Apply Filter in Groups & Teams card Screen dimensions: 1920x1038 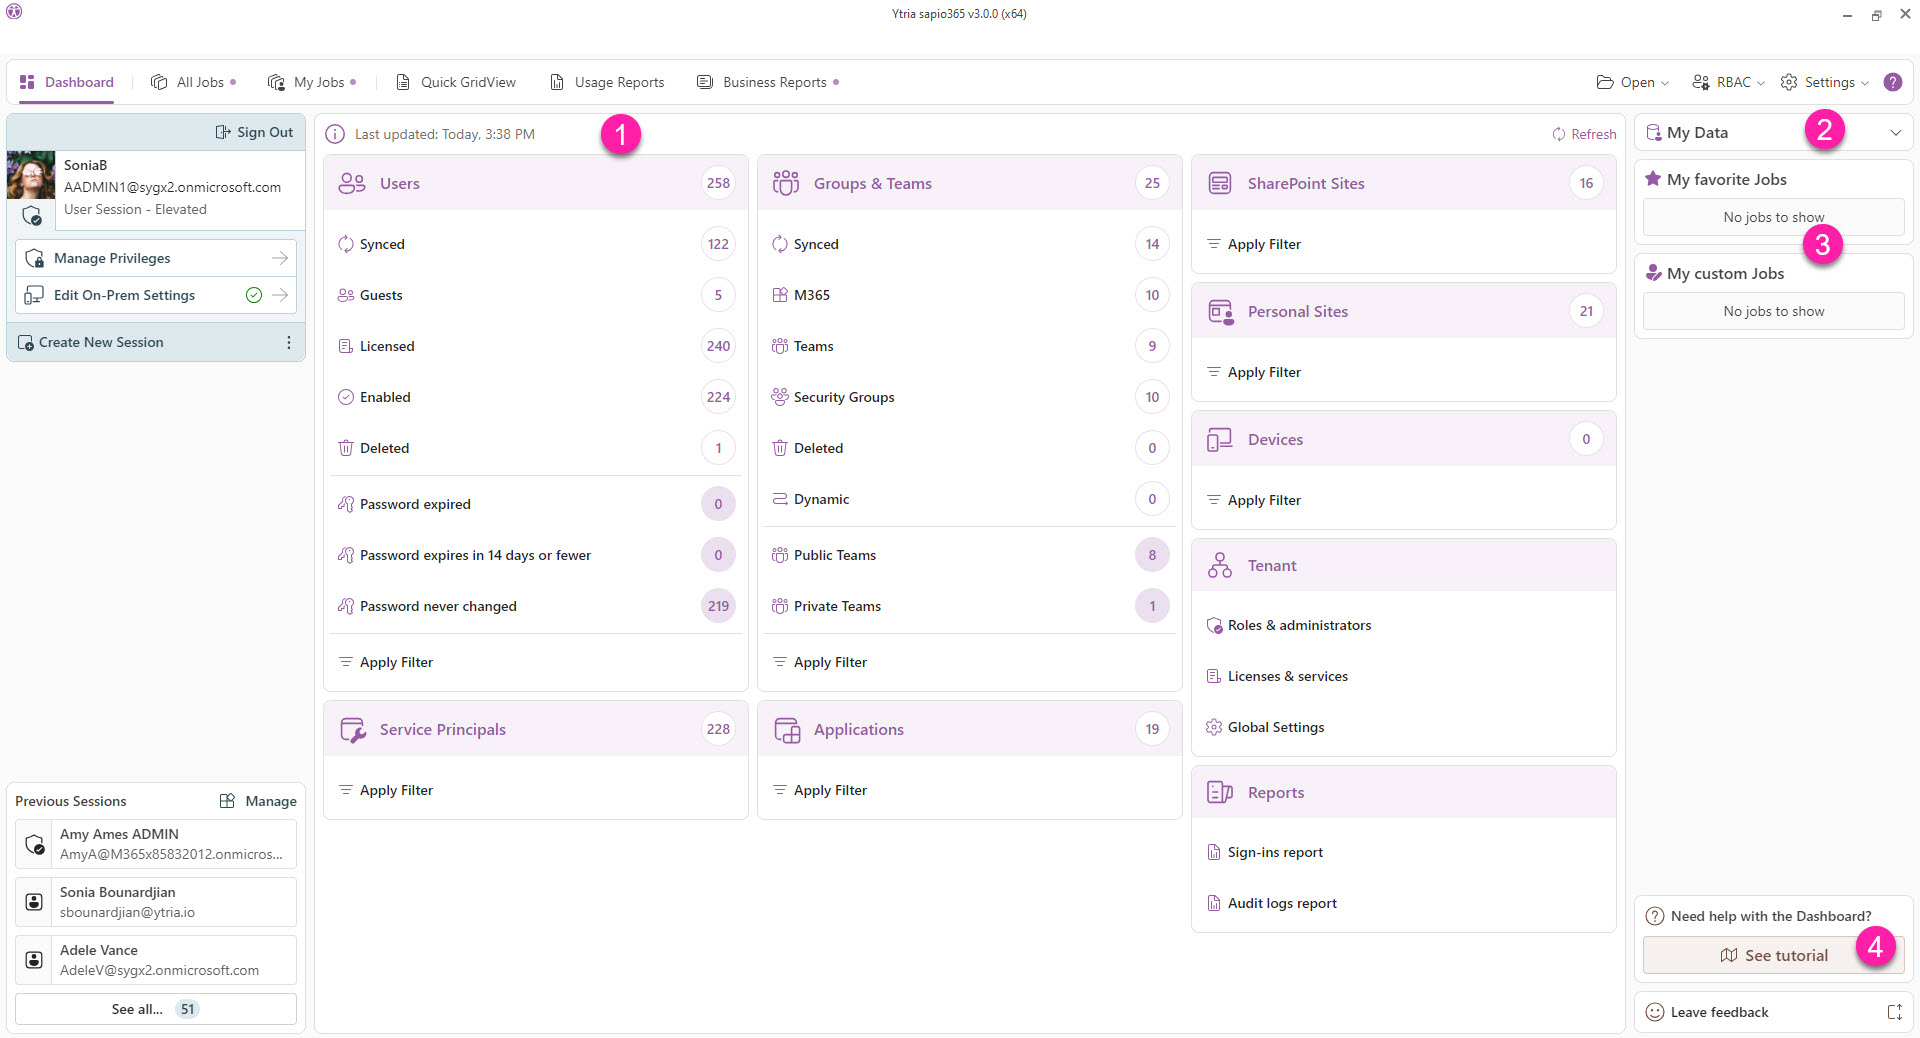click(x=820, y=662)
